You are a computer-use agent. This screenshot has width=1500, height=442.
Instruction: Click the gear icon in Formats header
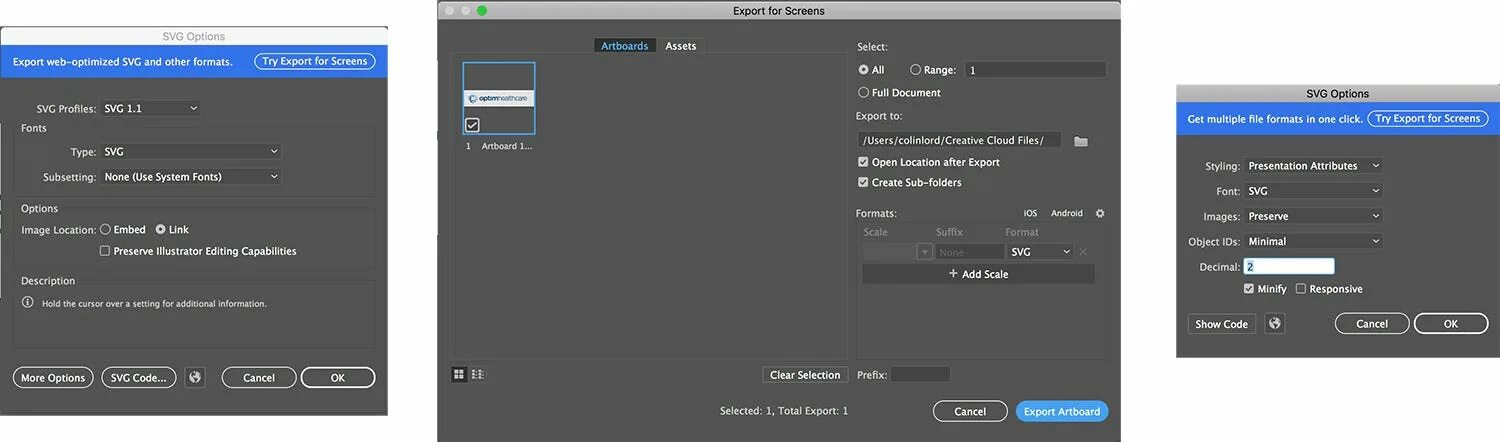1100,213
